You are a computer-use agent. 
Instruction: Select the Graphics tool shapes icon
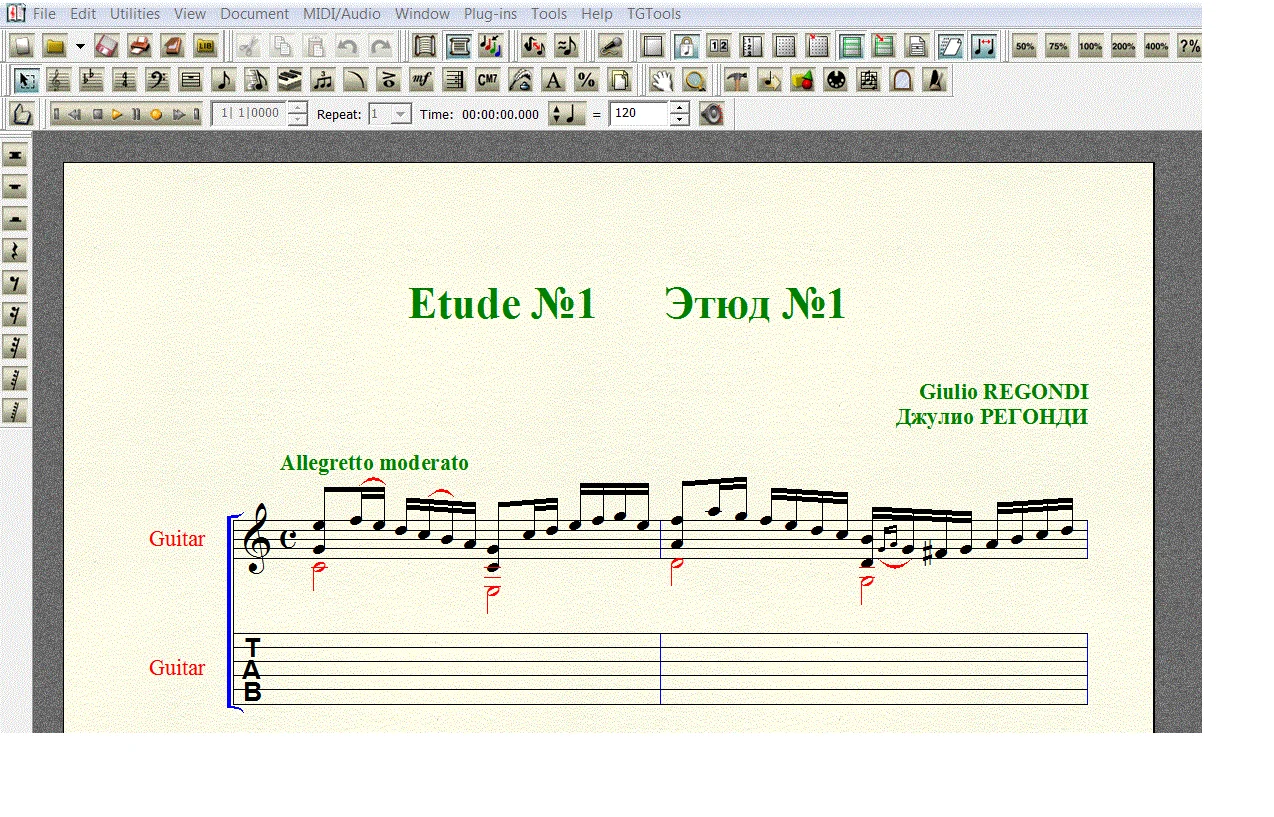tap(802, 80)
